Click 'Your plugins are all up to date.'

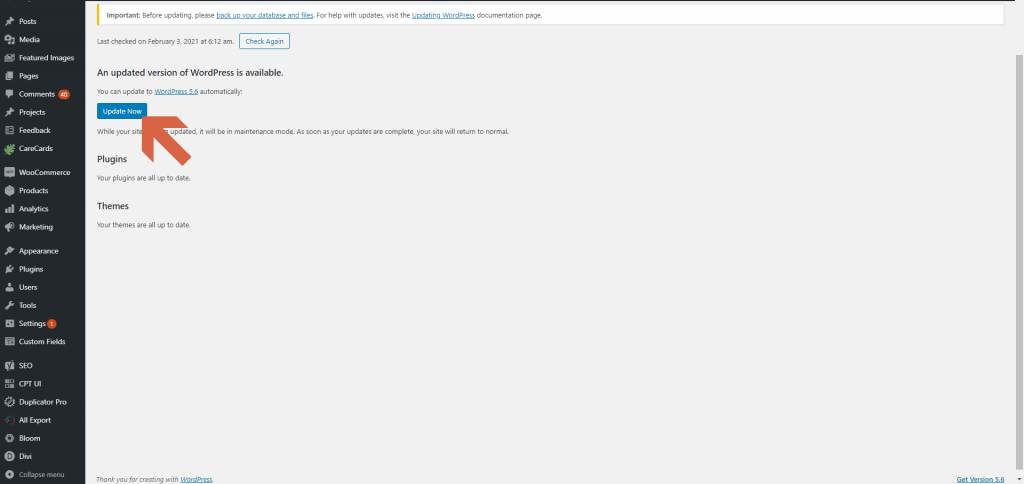pyautogui.click(x=144, y=178)
